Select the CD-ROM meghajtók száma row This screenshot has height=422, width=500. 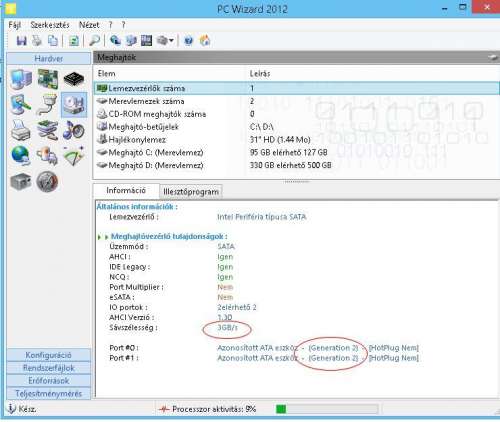pos(296,114)
